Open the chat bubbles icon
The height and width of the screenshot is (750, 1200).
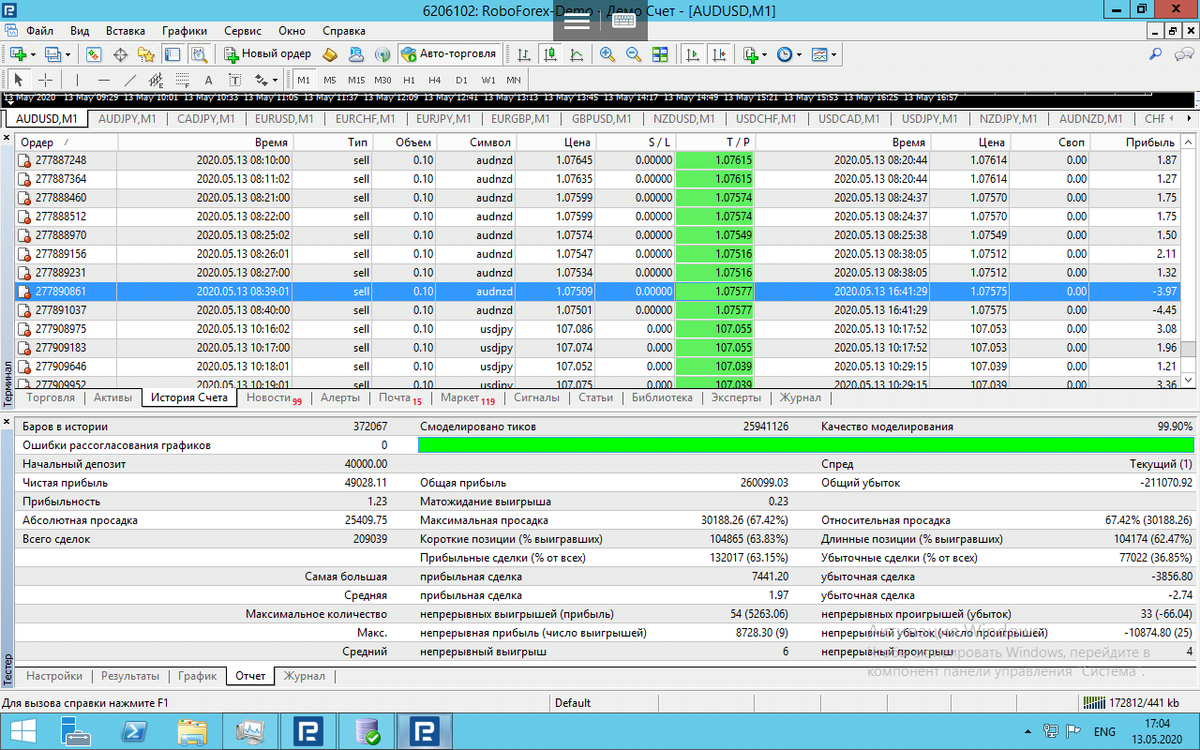point(1183,54)
